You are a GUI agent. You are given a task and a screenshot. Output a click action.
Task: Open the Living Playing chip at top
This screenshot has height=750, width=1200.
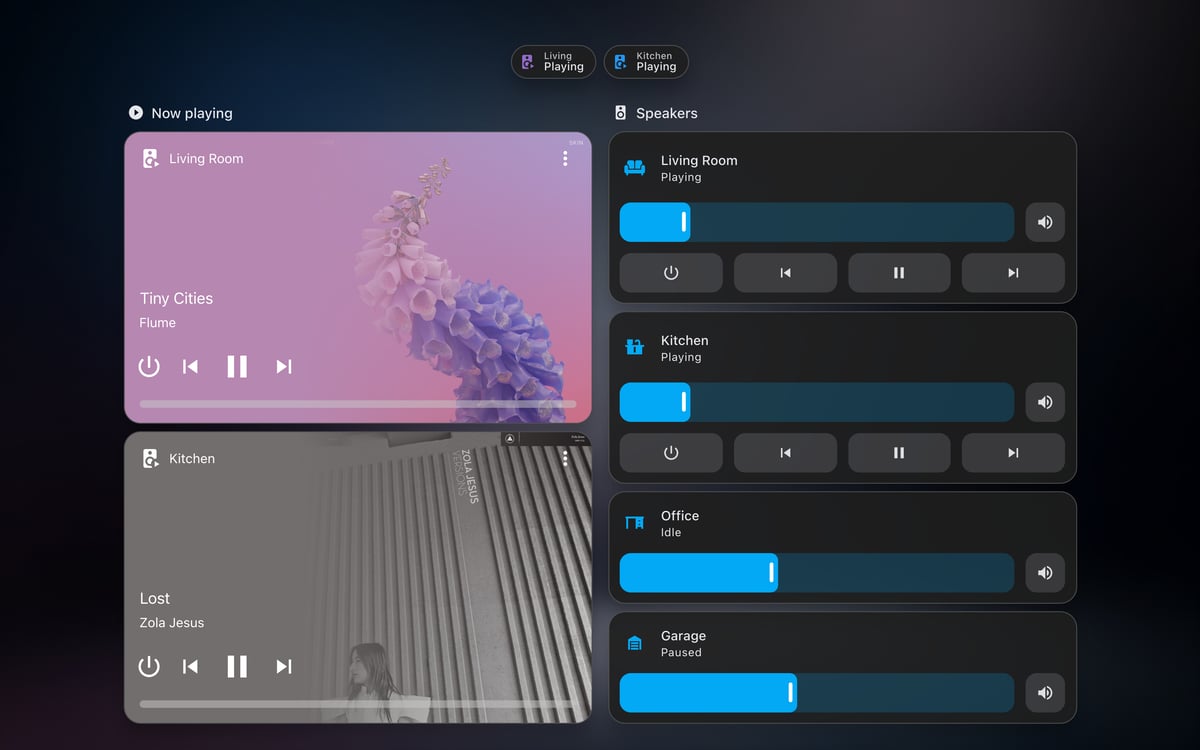(x=553, y=62)
